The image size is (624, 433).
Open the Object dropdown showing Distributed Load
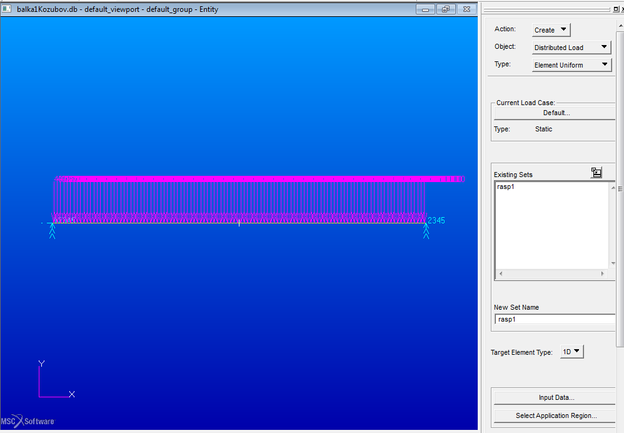pos(571,47)
